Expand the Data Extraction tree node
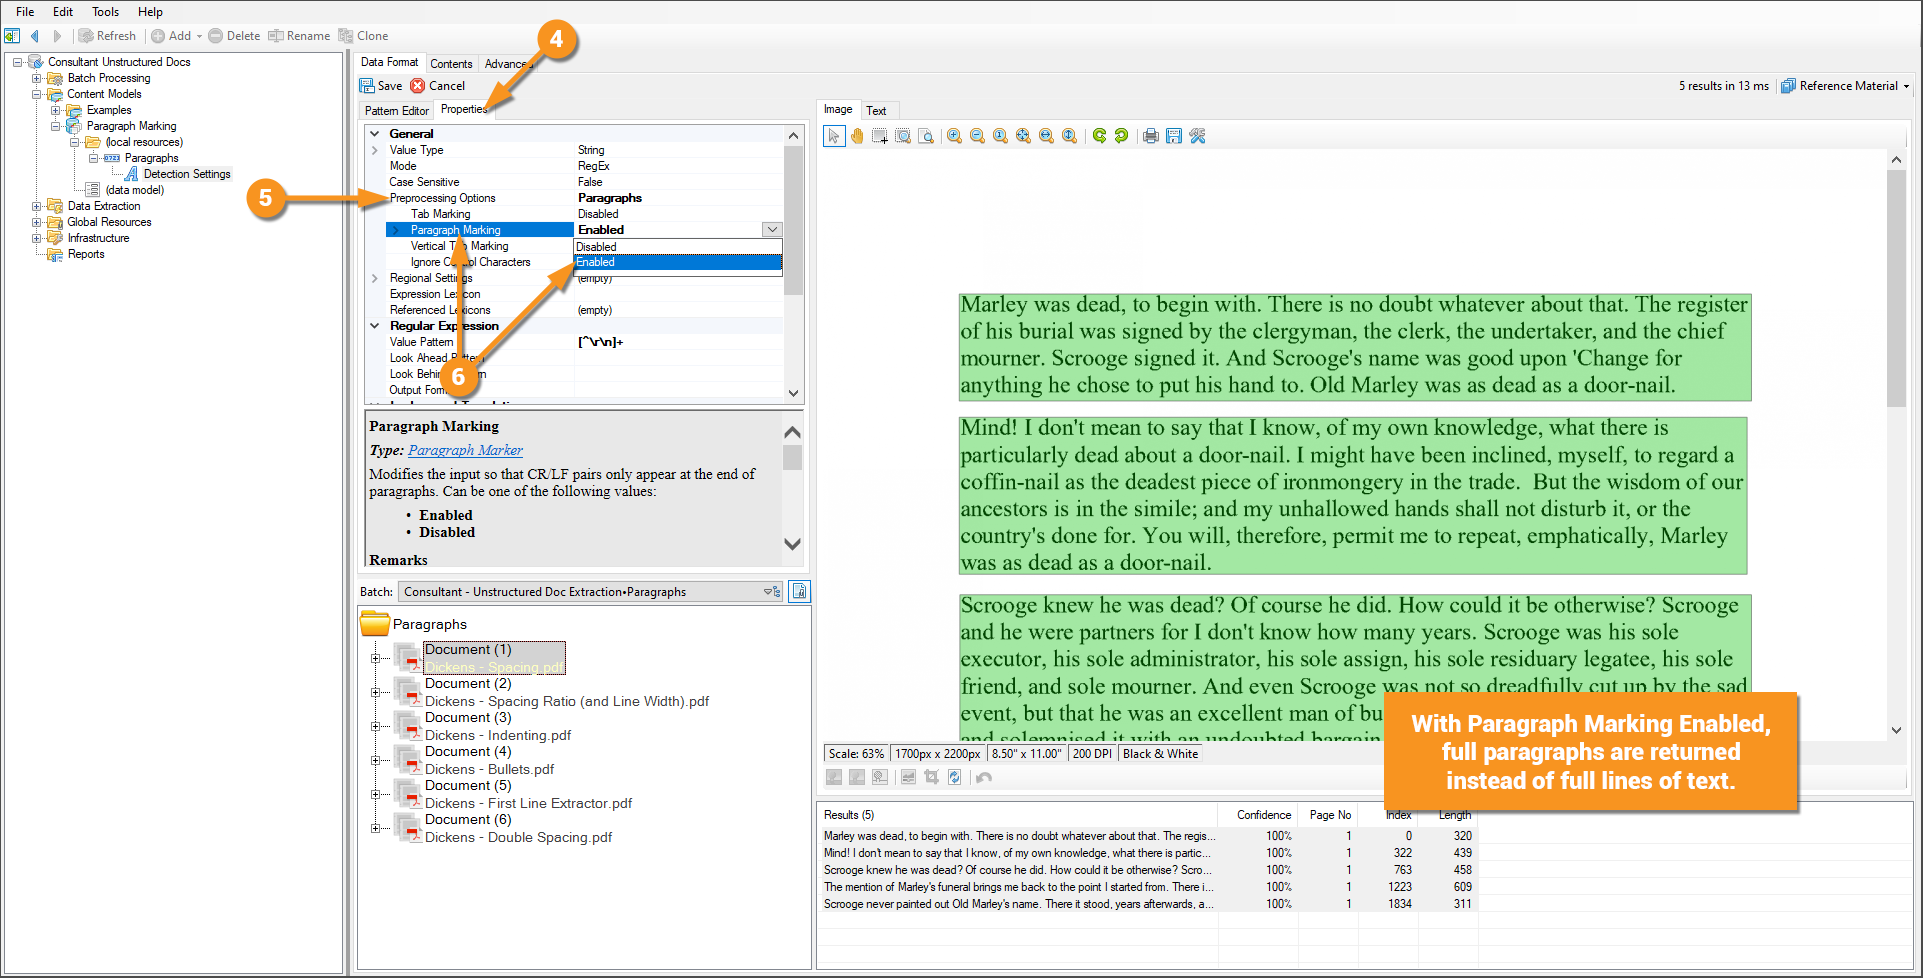Screen dimensions: 1923x978 [x=37, y=206]
